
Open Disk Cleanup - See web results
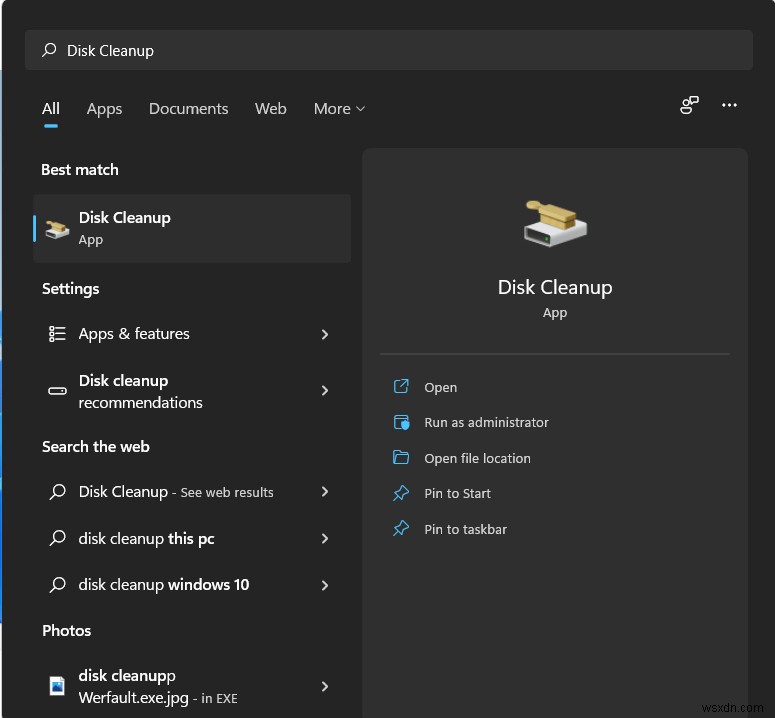(192, 492)
